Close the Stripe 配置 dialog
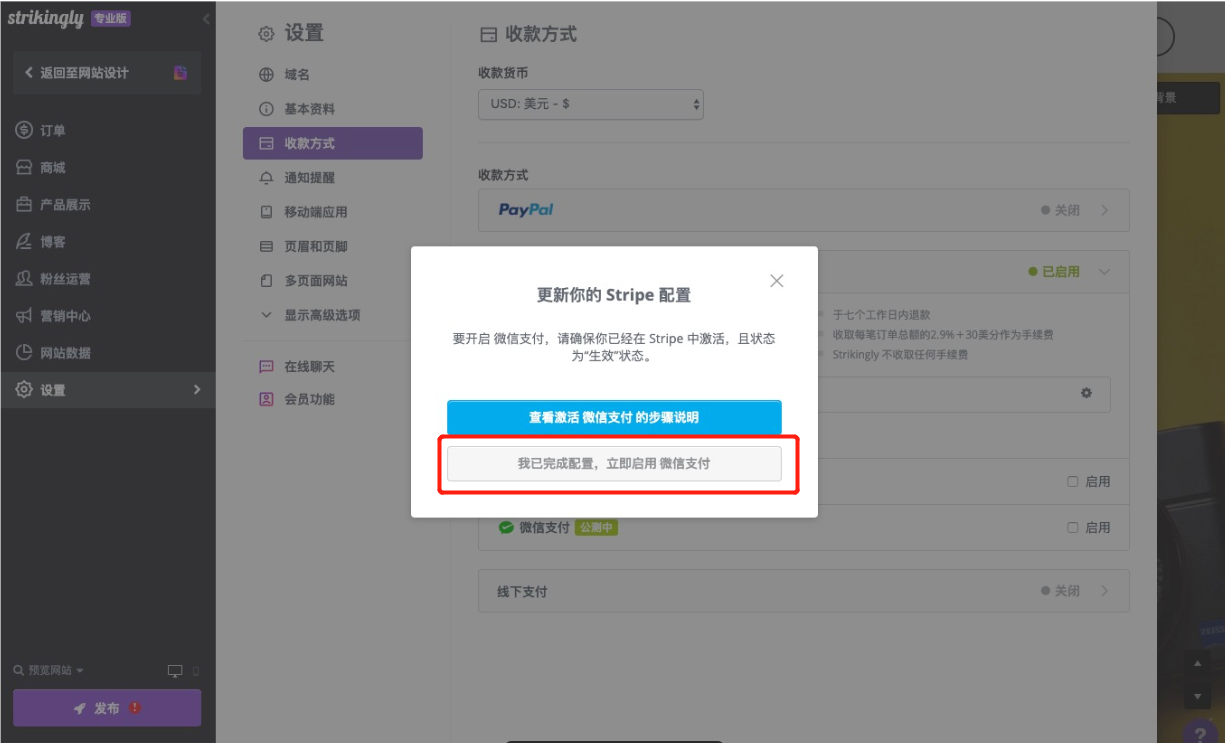 pos(776,281)
